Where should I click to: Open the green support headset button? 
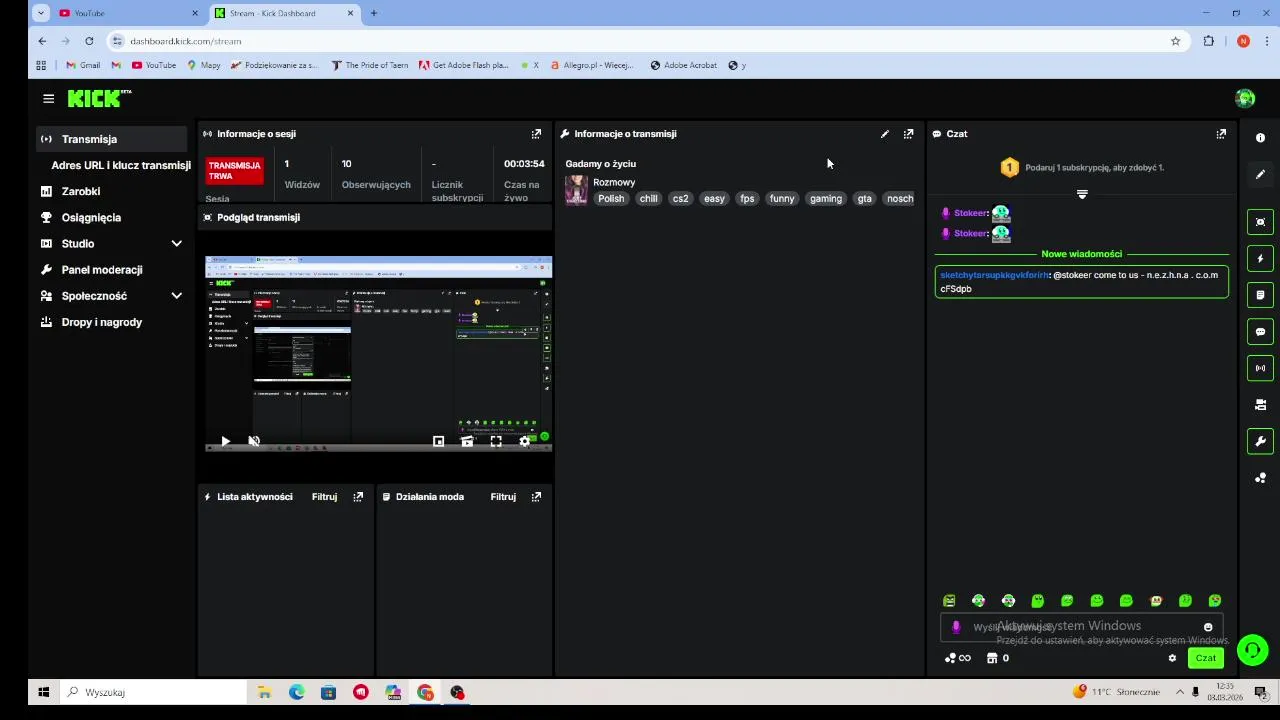pyautogui.click(x=1252, y=650)
